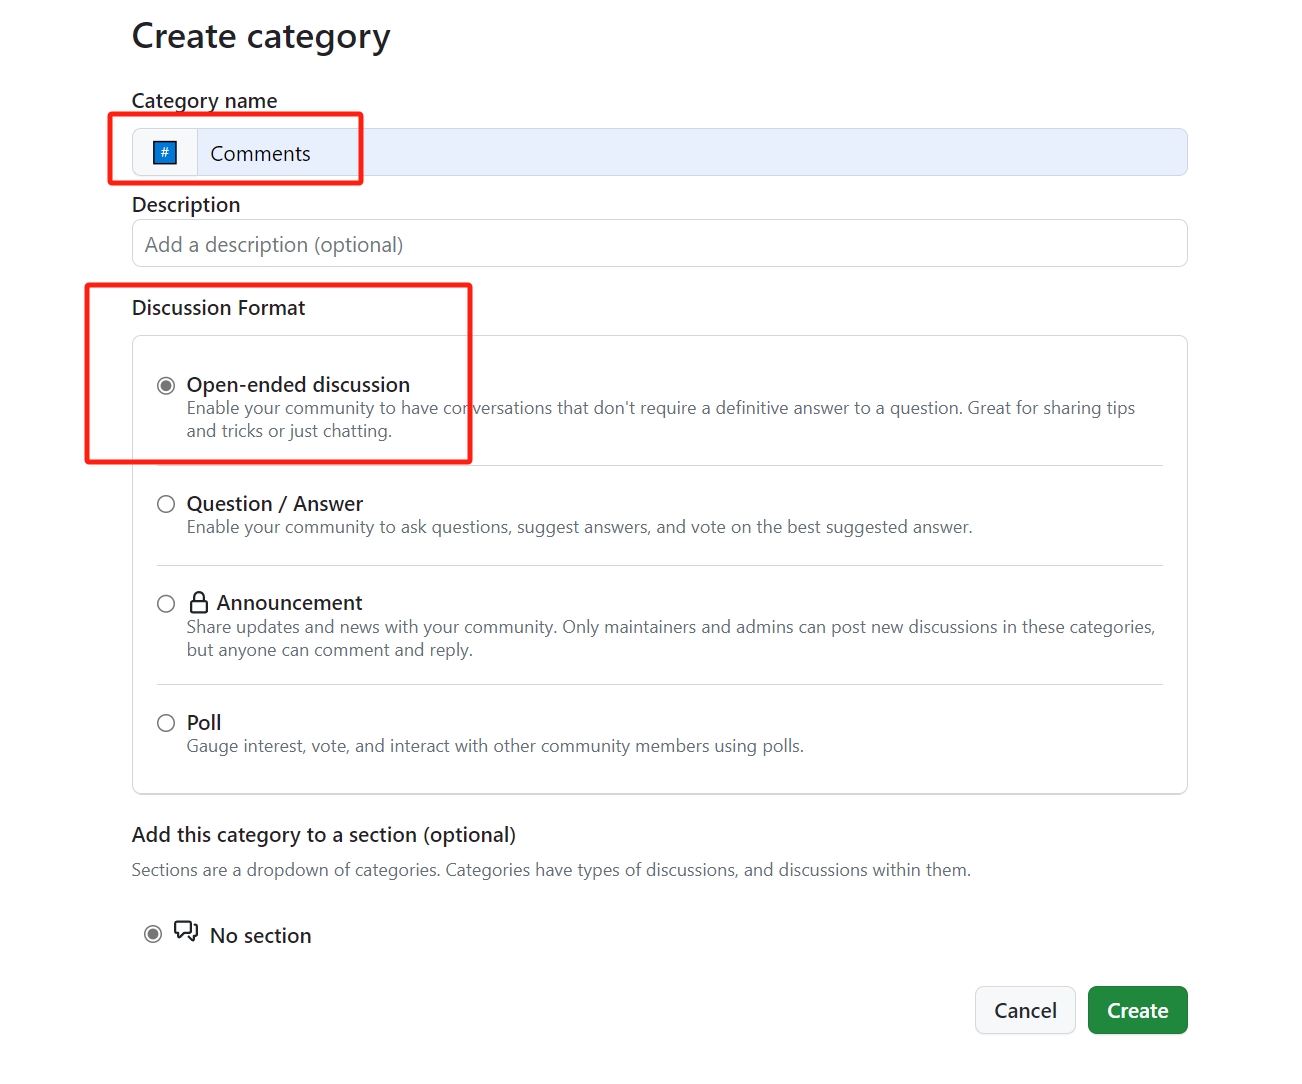Screen dimensions: 1302x1084
Task: Select the Question / Answer radio button
Action: tap(166, 504)
